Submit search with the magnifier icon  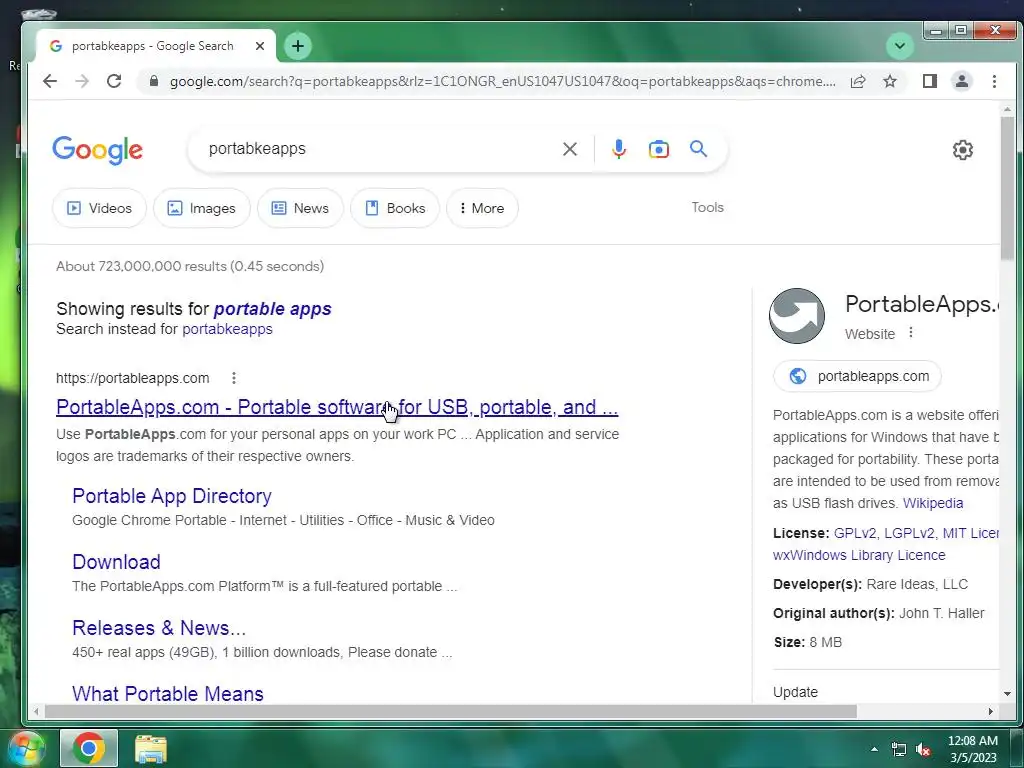pos(698,149)
